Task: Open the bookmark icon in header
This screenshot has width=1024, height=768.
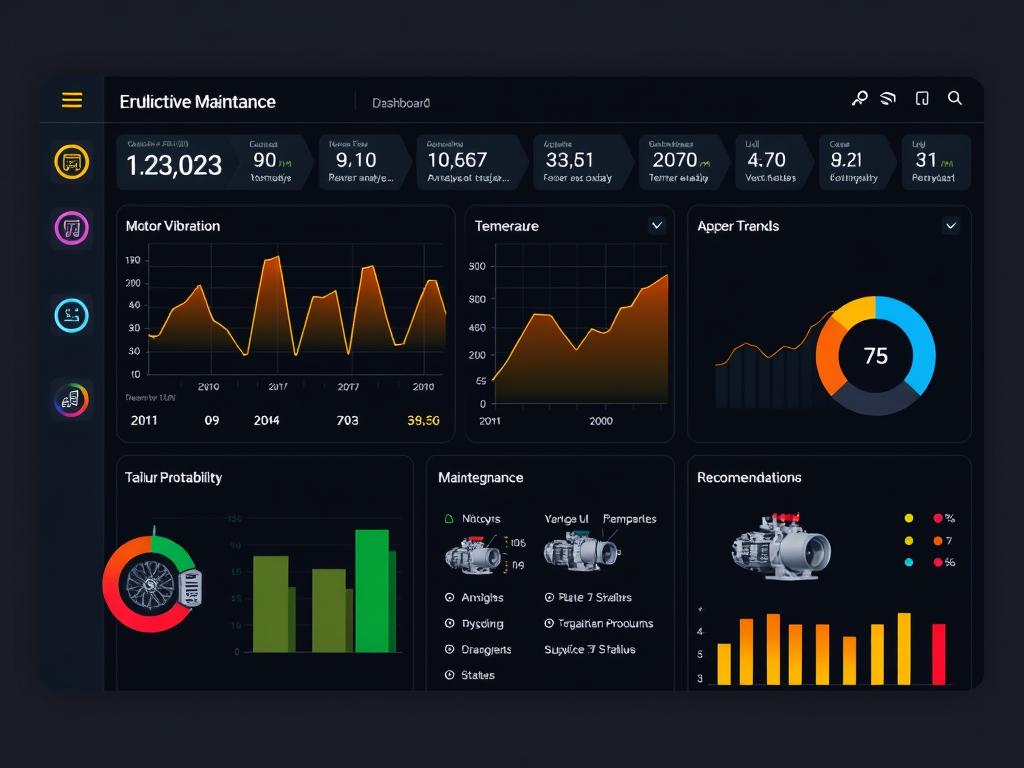Action: tap(922, 98)
